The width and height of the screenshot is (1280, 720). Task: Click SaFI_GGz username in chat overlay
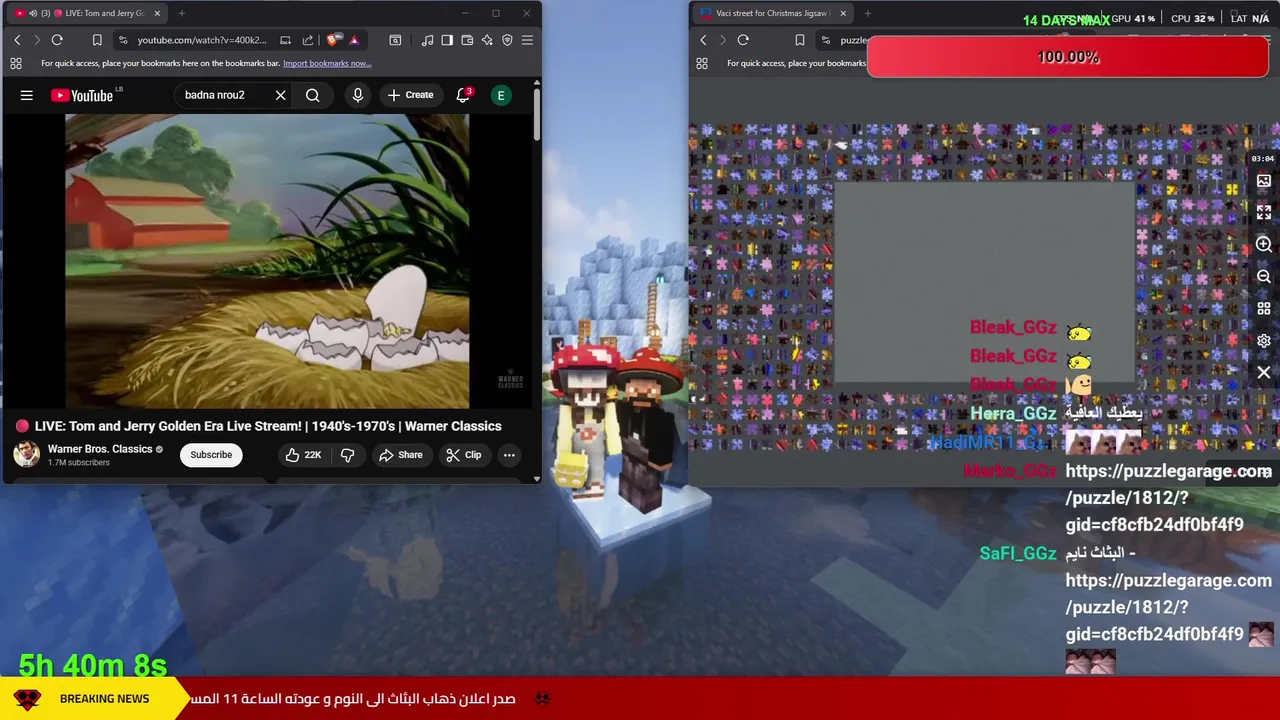tap(1018, 553)
